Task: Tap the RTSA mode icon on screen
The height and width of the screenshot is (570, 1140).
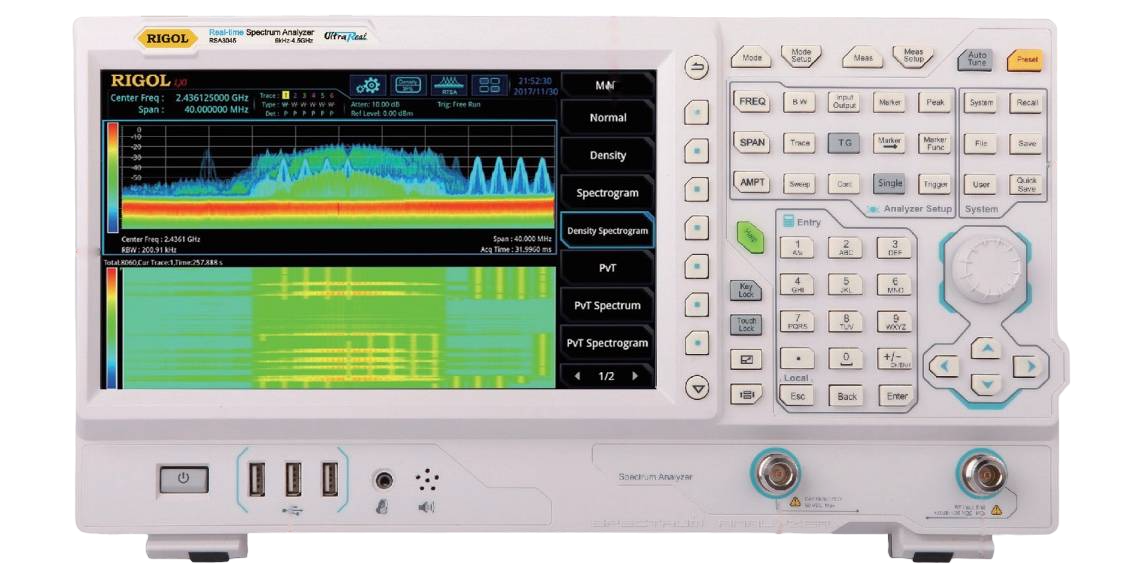Action: [x=449, y=85]
